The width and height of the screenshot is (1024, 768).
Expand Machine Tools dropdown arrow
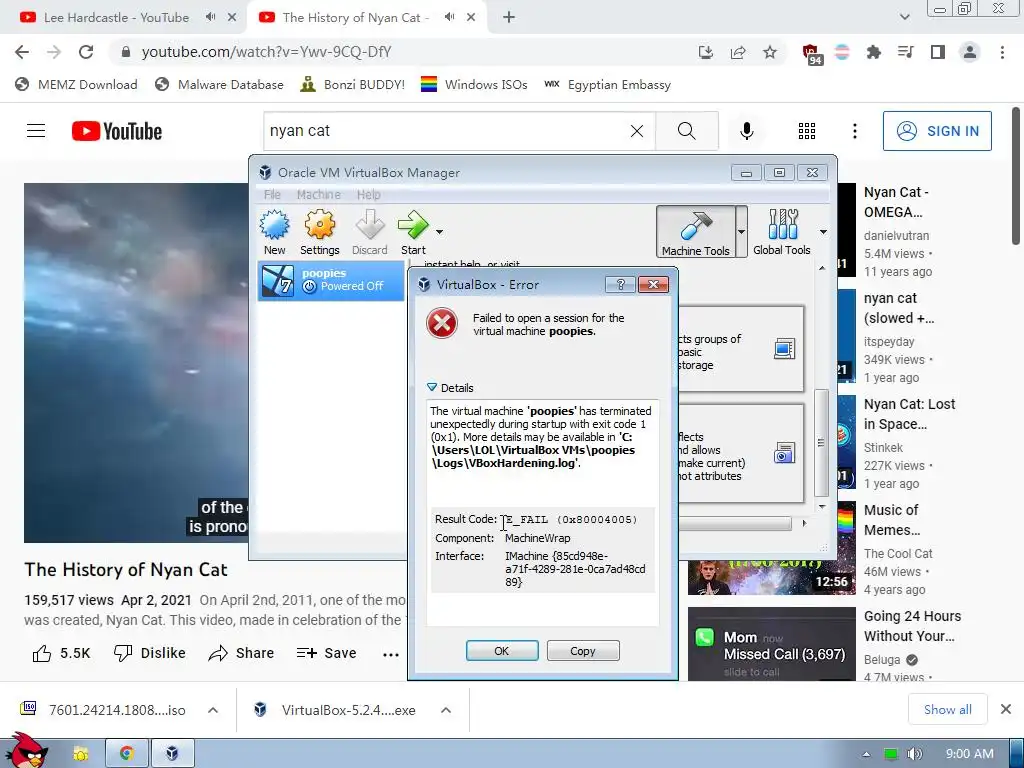[741, 231]
